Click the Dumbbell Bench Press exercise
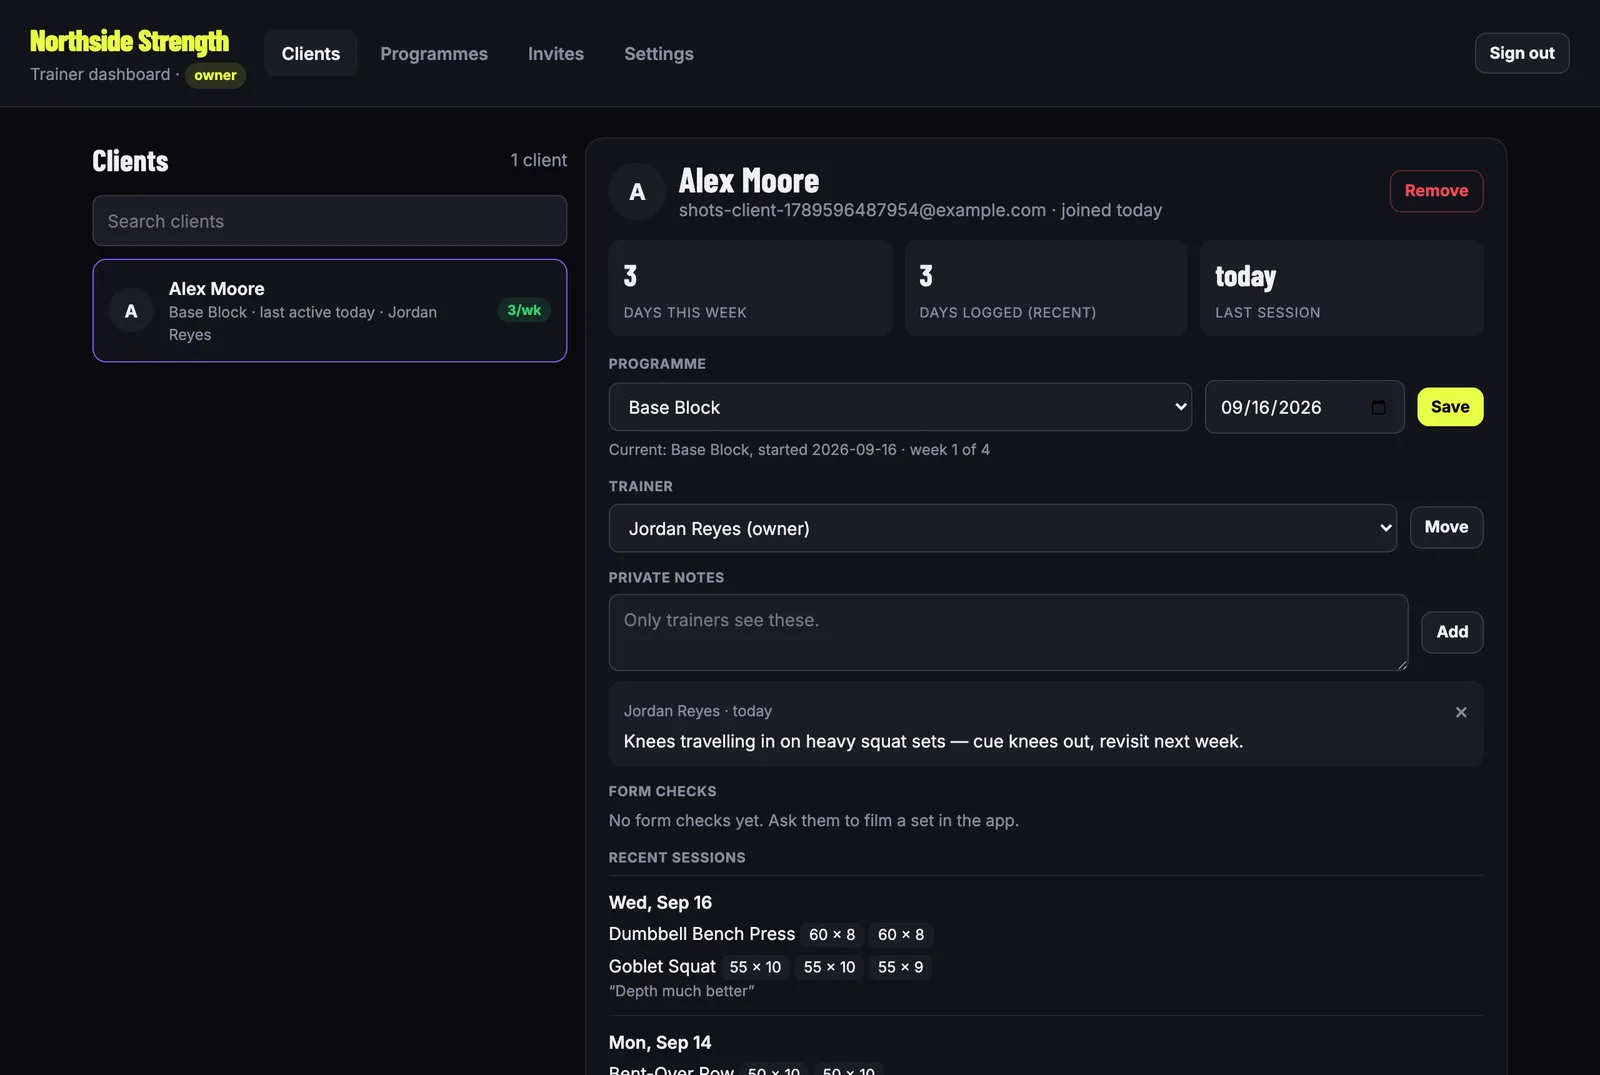This screenshot has height=1075, width=1600. [x=702, y=934]
